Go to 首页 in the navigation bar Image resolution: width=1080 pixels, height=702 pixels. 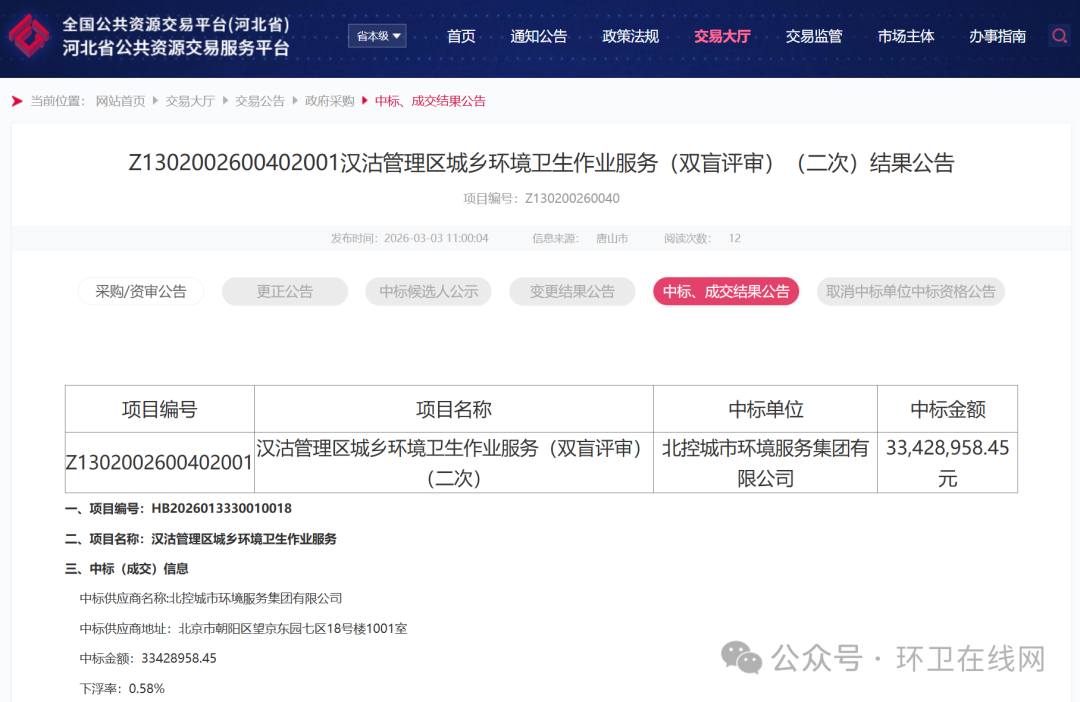click(461, 37)
